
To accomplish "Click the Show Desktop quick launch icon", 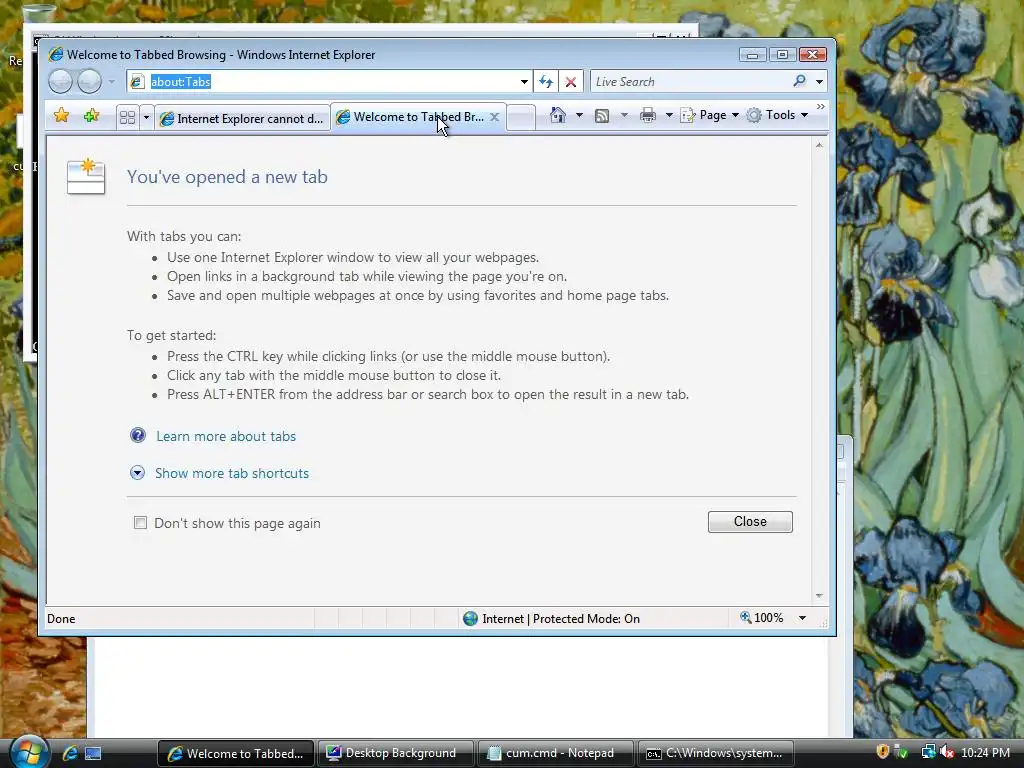I will pyautogui.click(x=93, y=754).
